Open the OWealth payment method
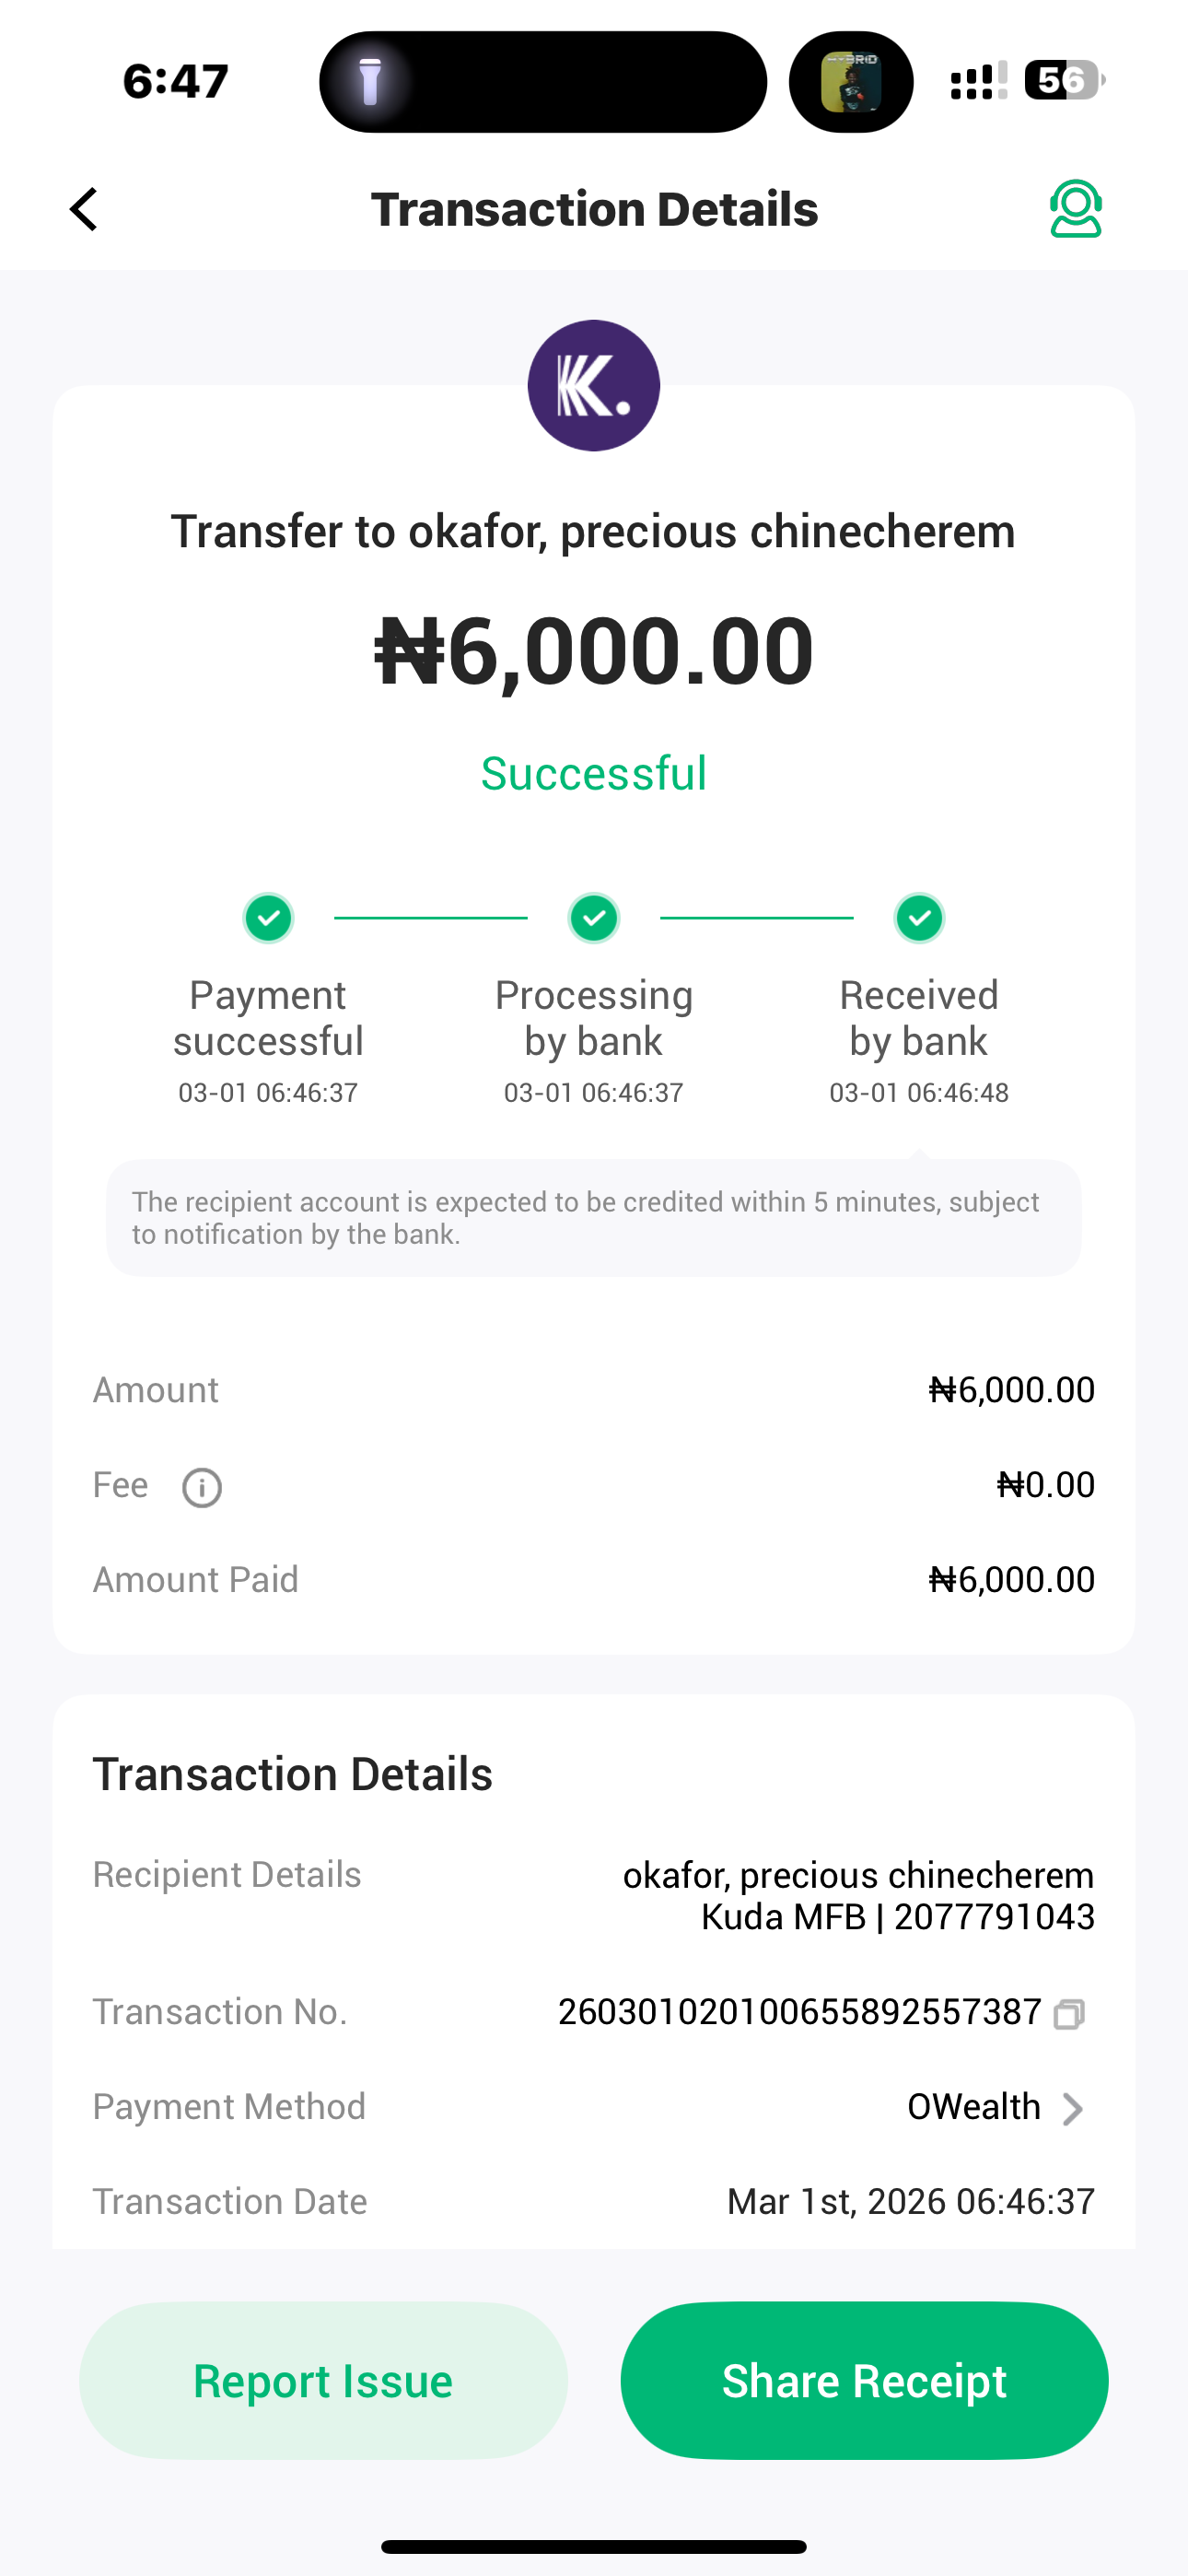Viewport: 1188px width, 2576px height. click(973, 2107)
